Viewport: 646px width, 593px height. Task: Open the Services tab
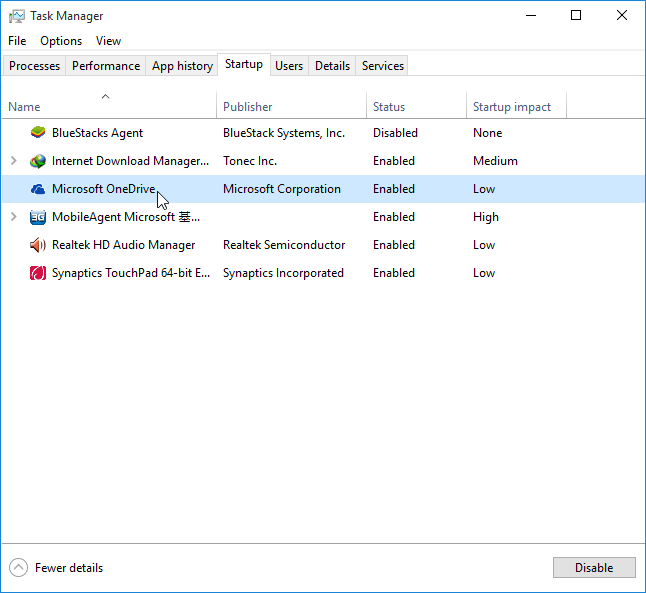tap(383, 66)
